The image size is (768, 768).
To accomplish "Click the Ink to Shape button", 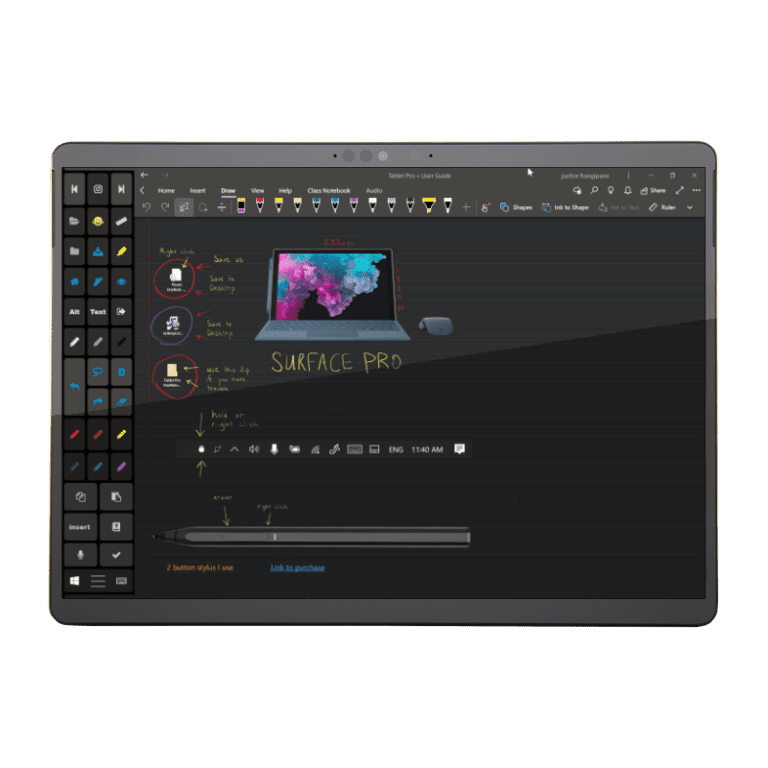I will (x=565, y=207).
